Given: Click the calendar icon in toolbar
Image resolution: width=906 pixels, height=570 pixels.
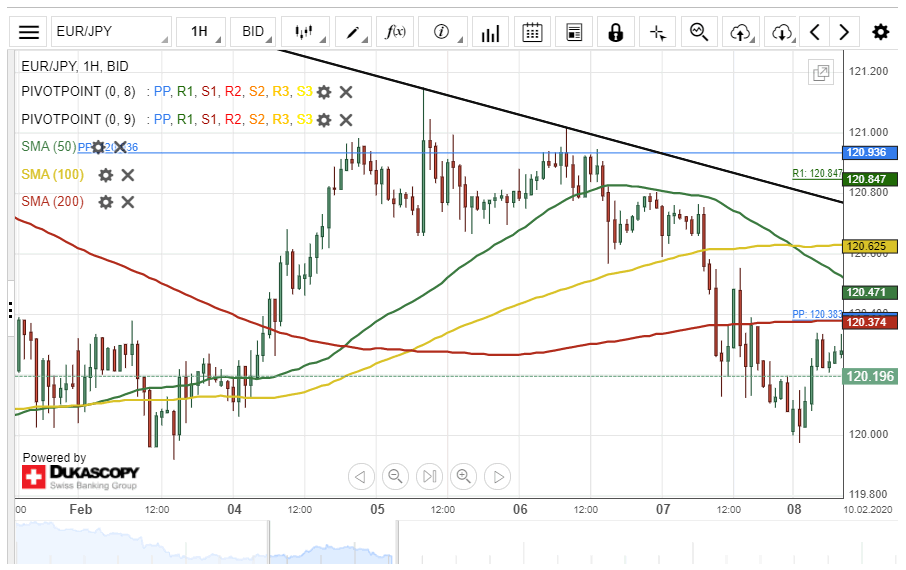Looking at the screenshot, I should (532, 32).
